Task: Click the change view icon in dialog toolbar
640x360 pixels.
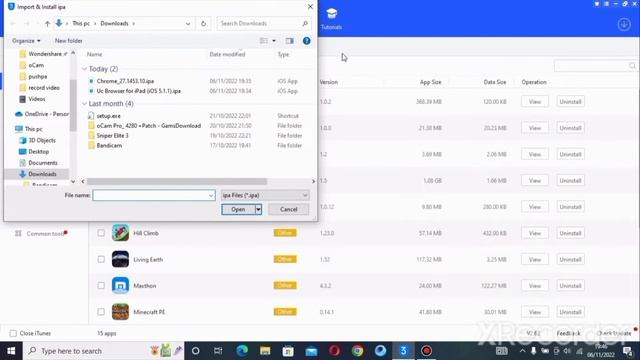Action: 264,41
